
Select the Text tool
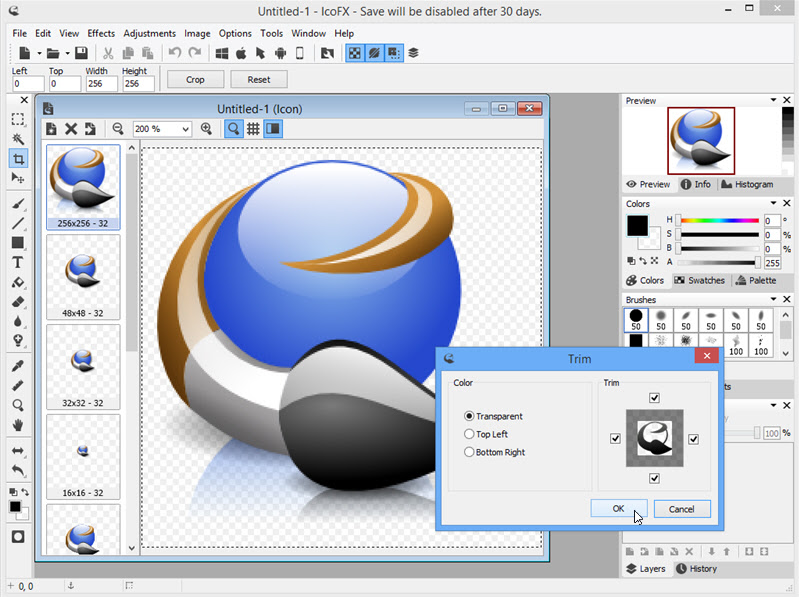click(x=18, y=262)
